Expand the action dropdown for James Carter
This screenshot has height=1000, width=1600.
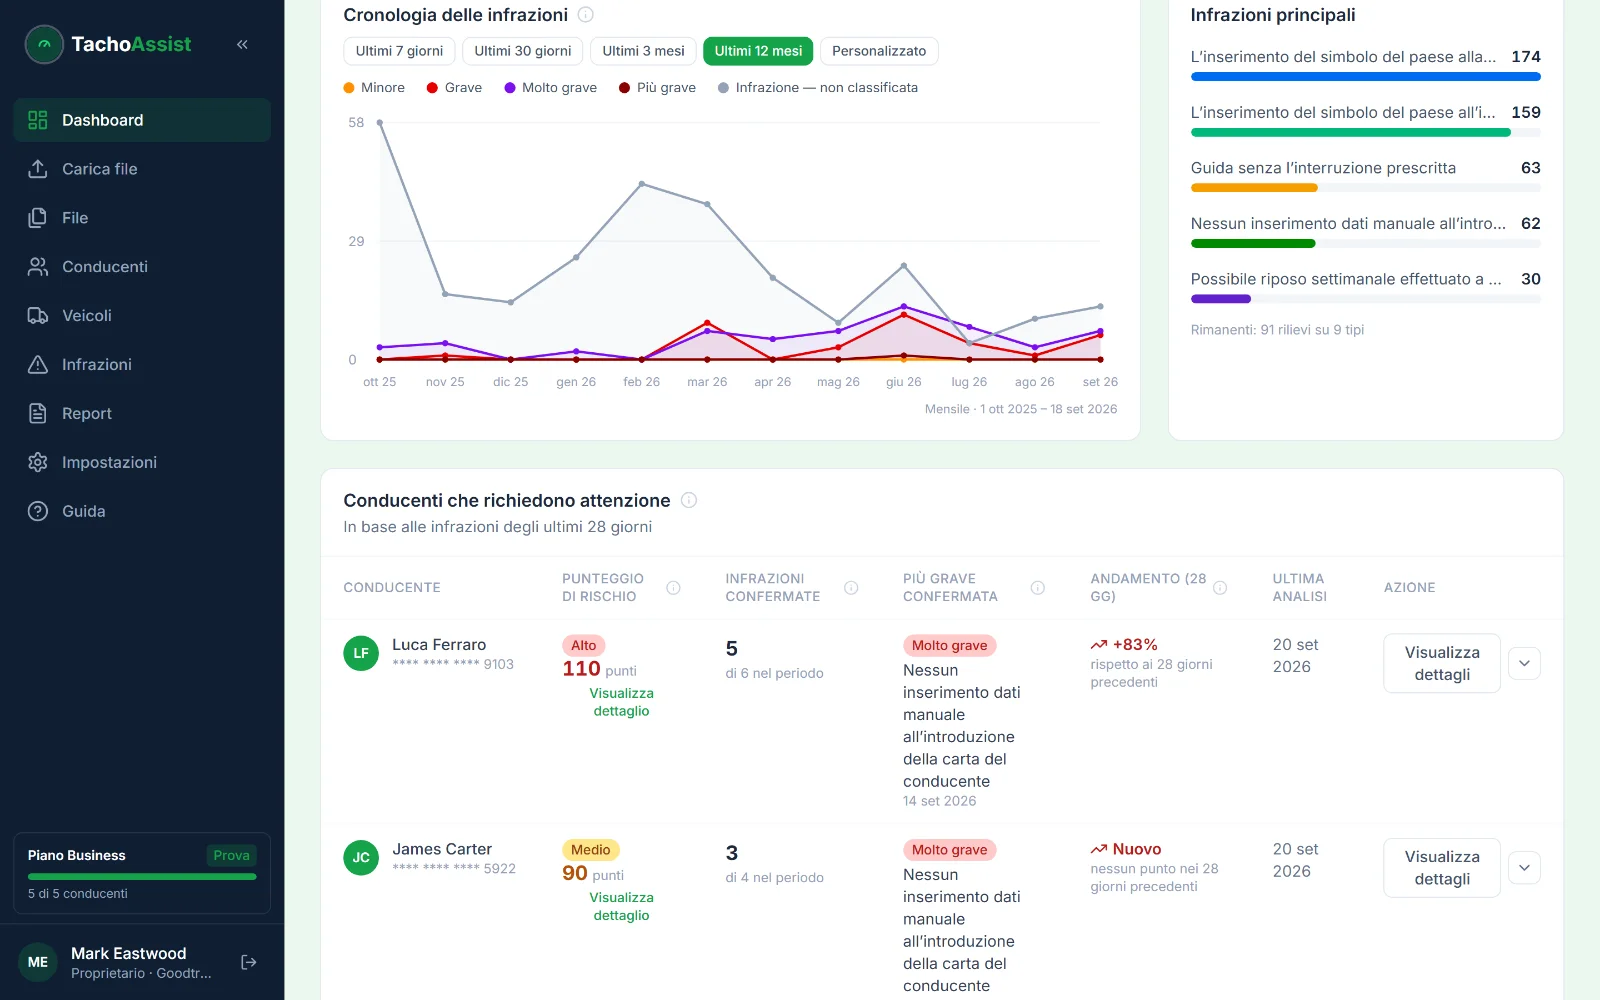[1524, 867]
